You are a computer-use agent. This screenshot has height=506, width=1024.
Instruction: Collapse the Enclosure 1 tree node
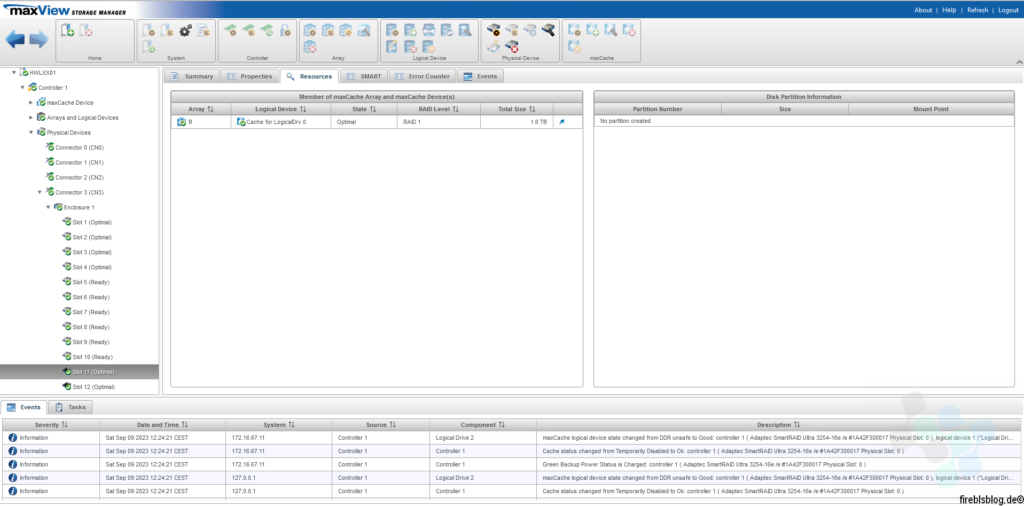48,207
